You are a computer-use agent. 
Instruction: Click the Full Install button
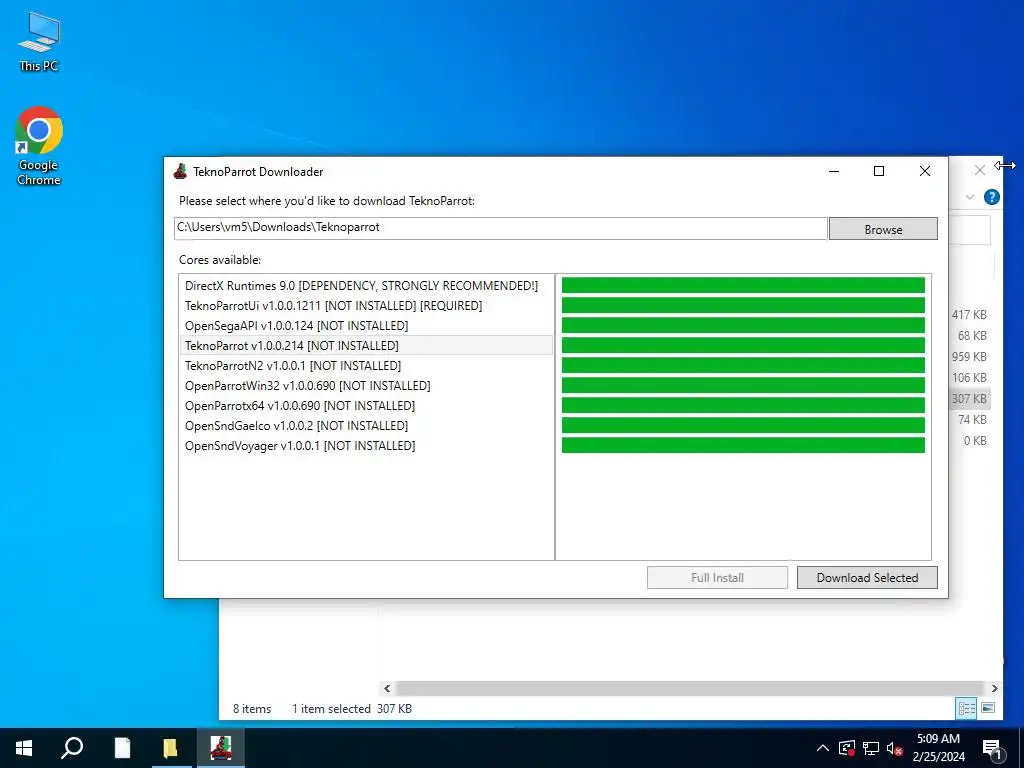(717, 577)
